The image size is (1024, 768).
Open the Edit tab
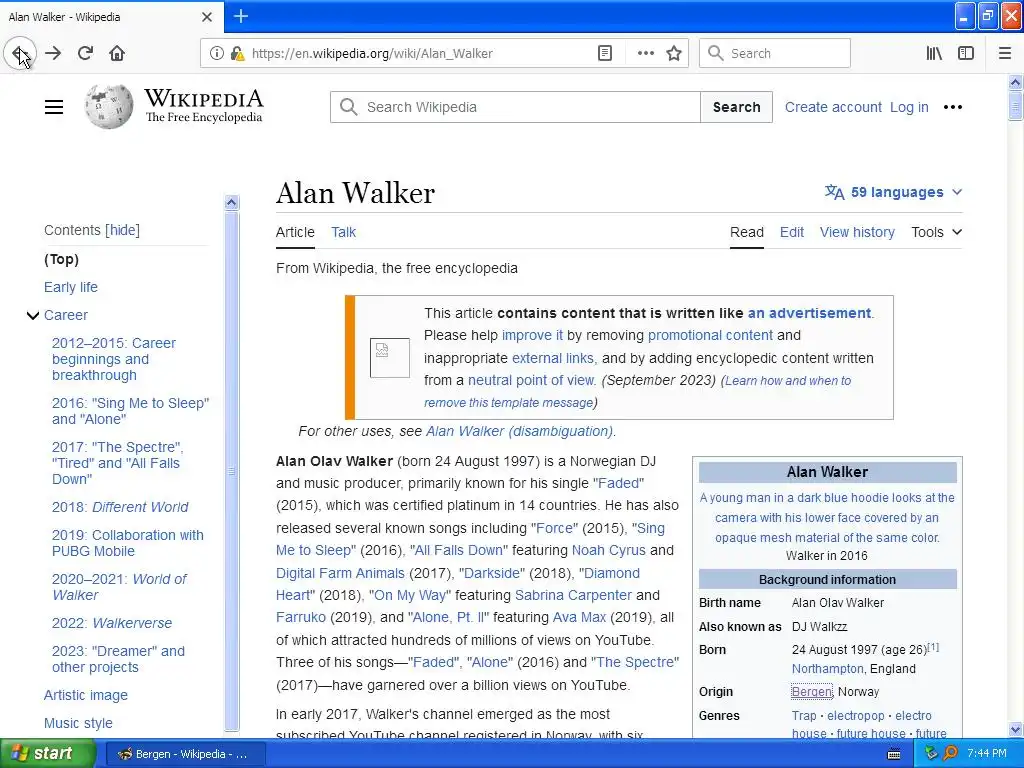pos(792,232)
